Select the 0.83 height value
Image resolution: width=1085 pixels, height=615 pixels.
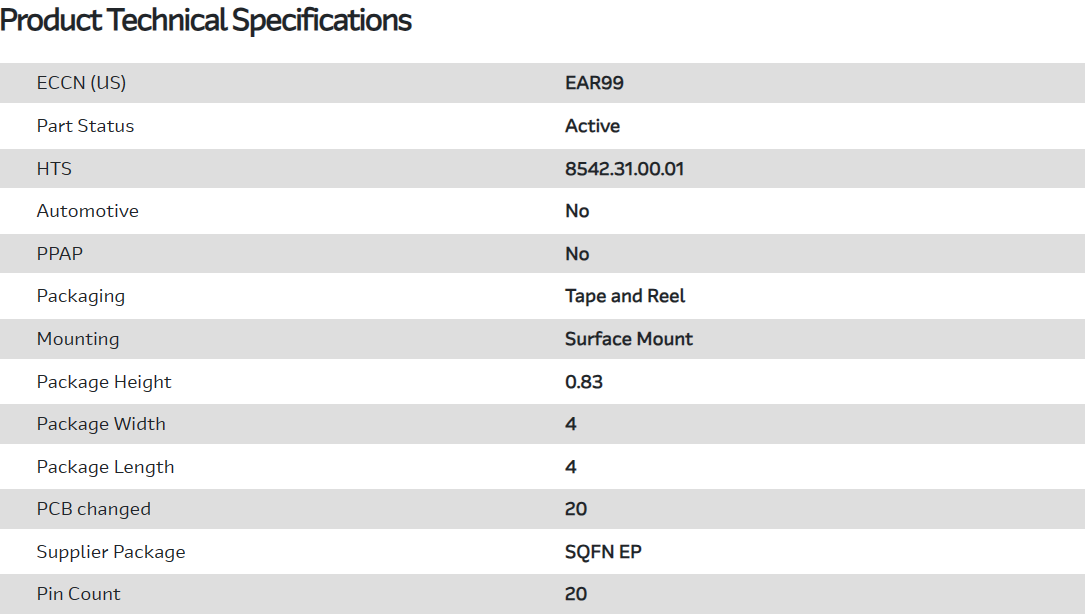tap(584, 382)
